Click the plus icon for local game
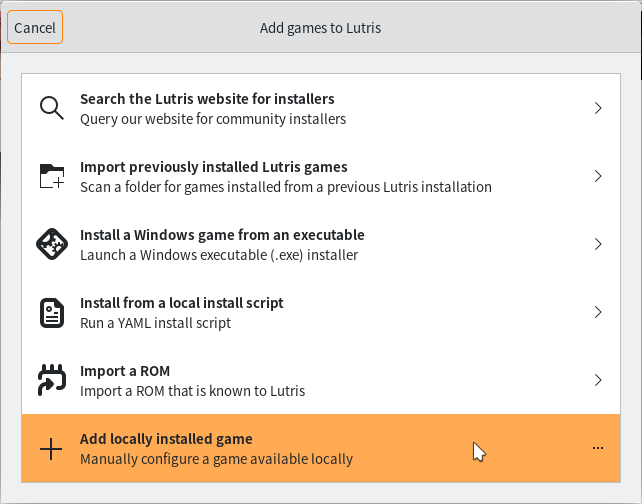 click(x=51, y=449)
